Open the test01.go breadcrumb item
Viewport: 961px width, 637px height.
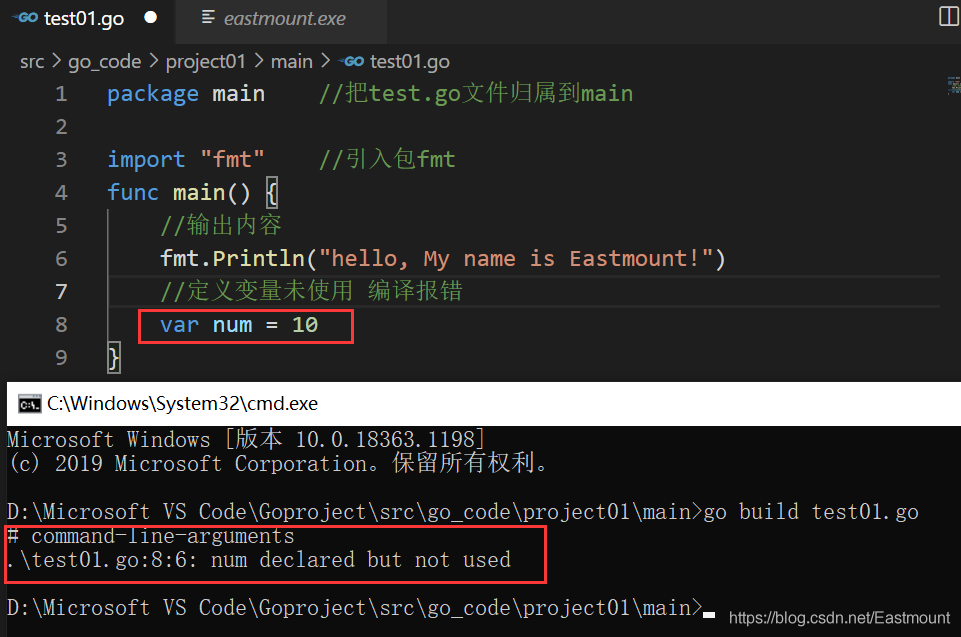(x=409, y=61)
